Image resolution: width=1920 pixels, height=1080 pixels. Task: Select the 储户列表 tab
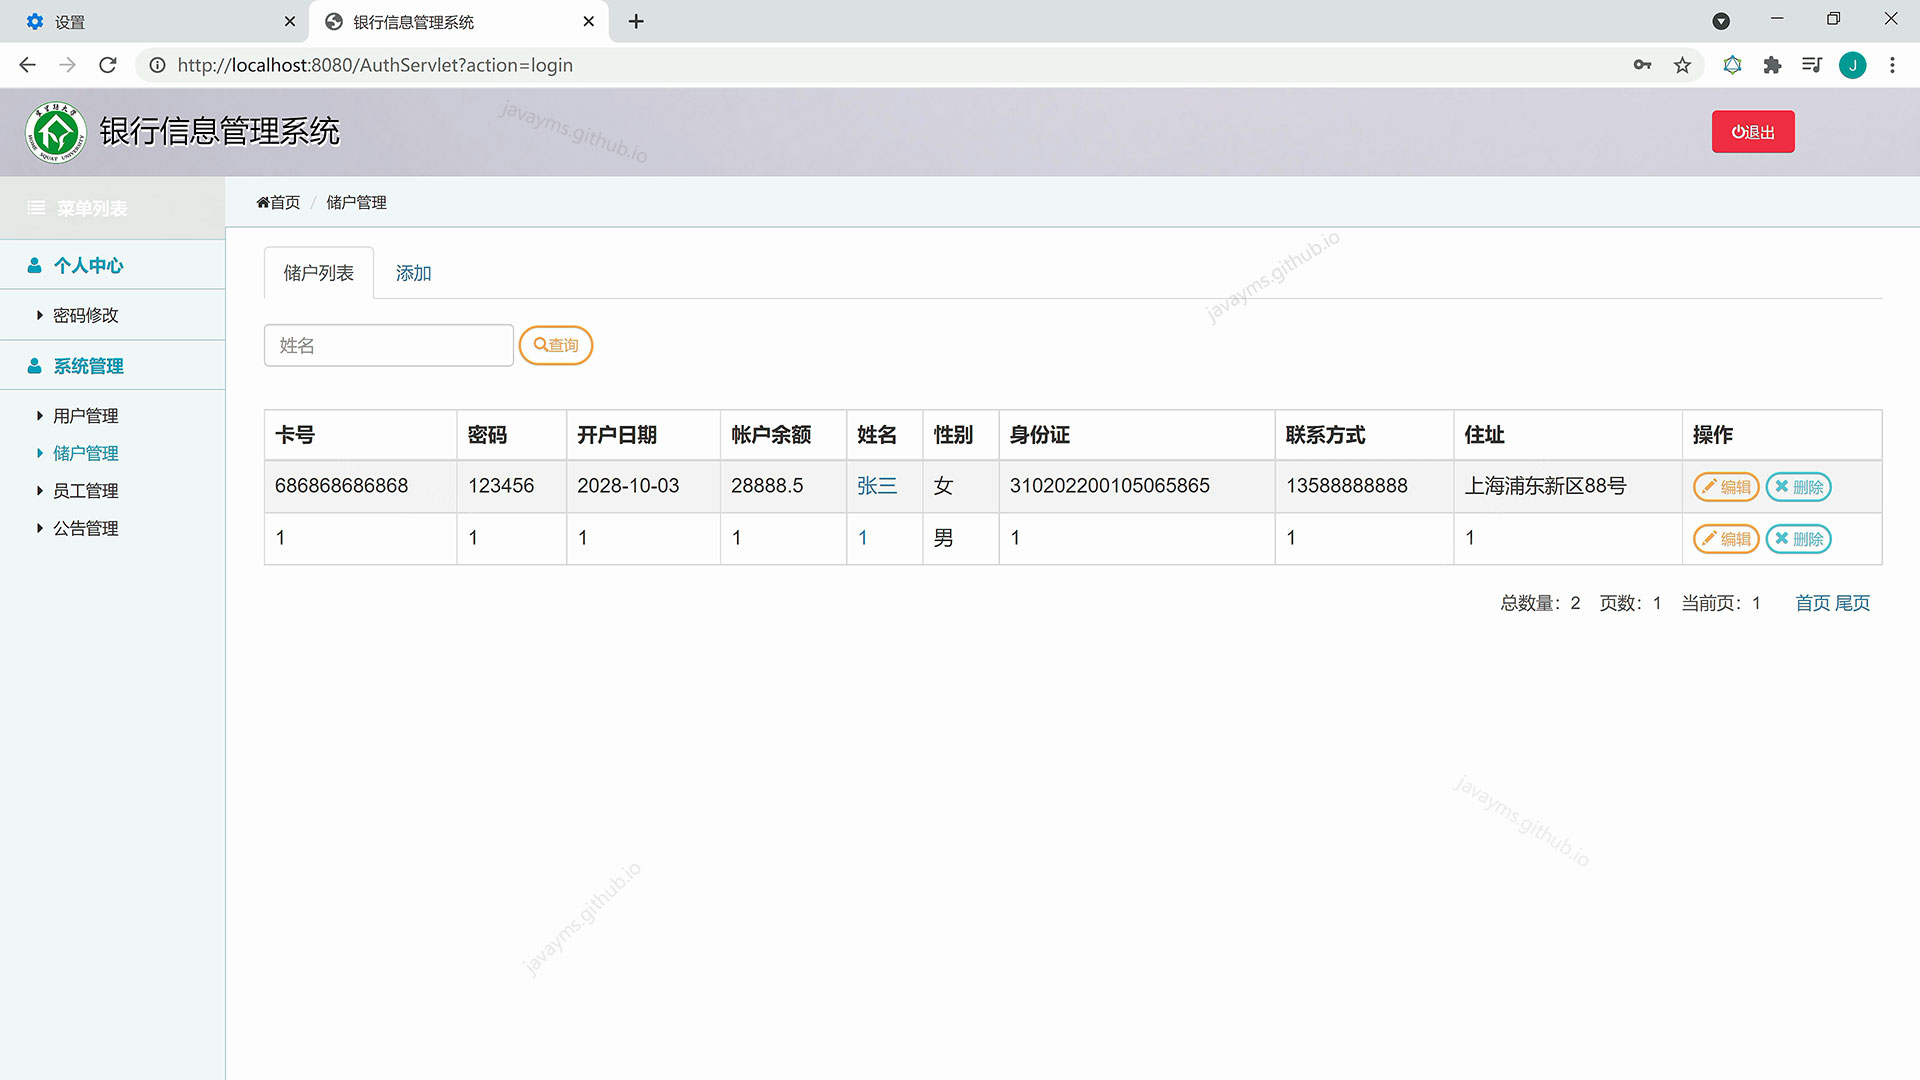[318, 273]
